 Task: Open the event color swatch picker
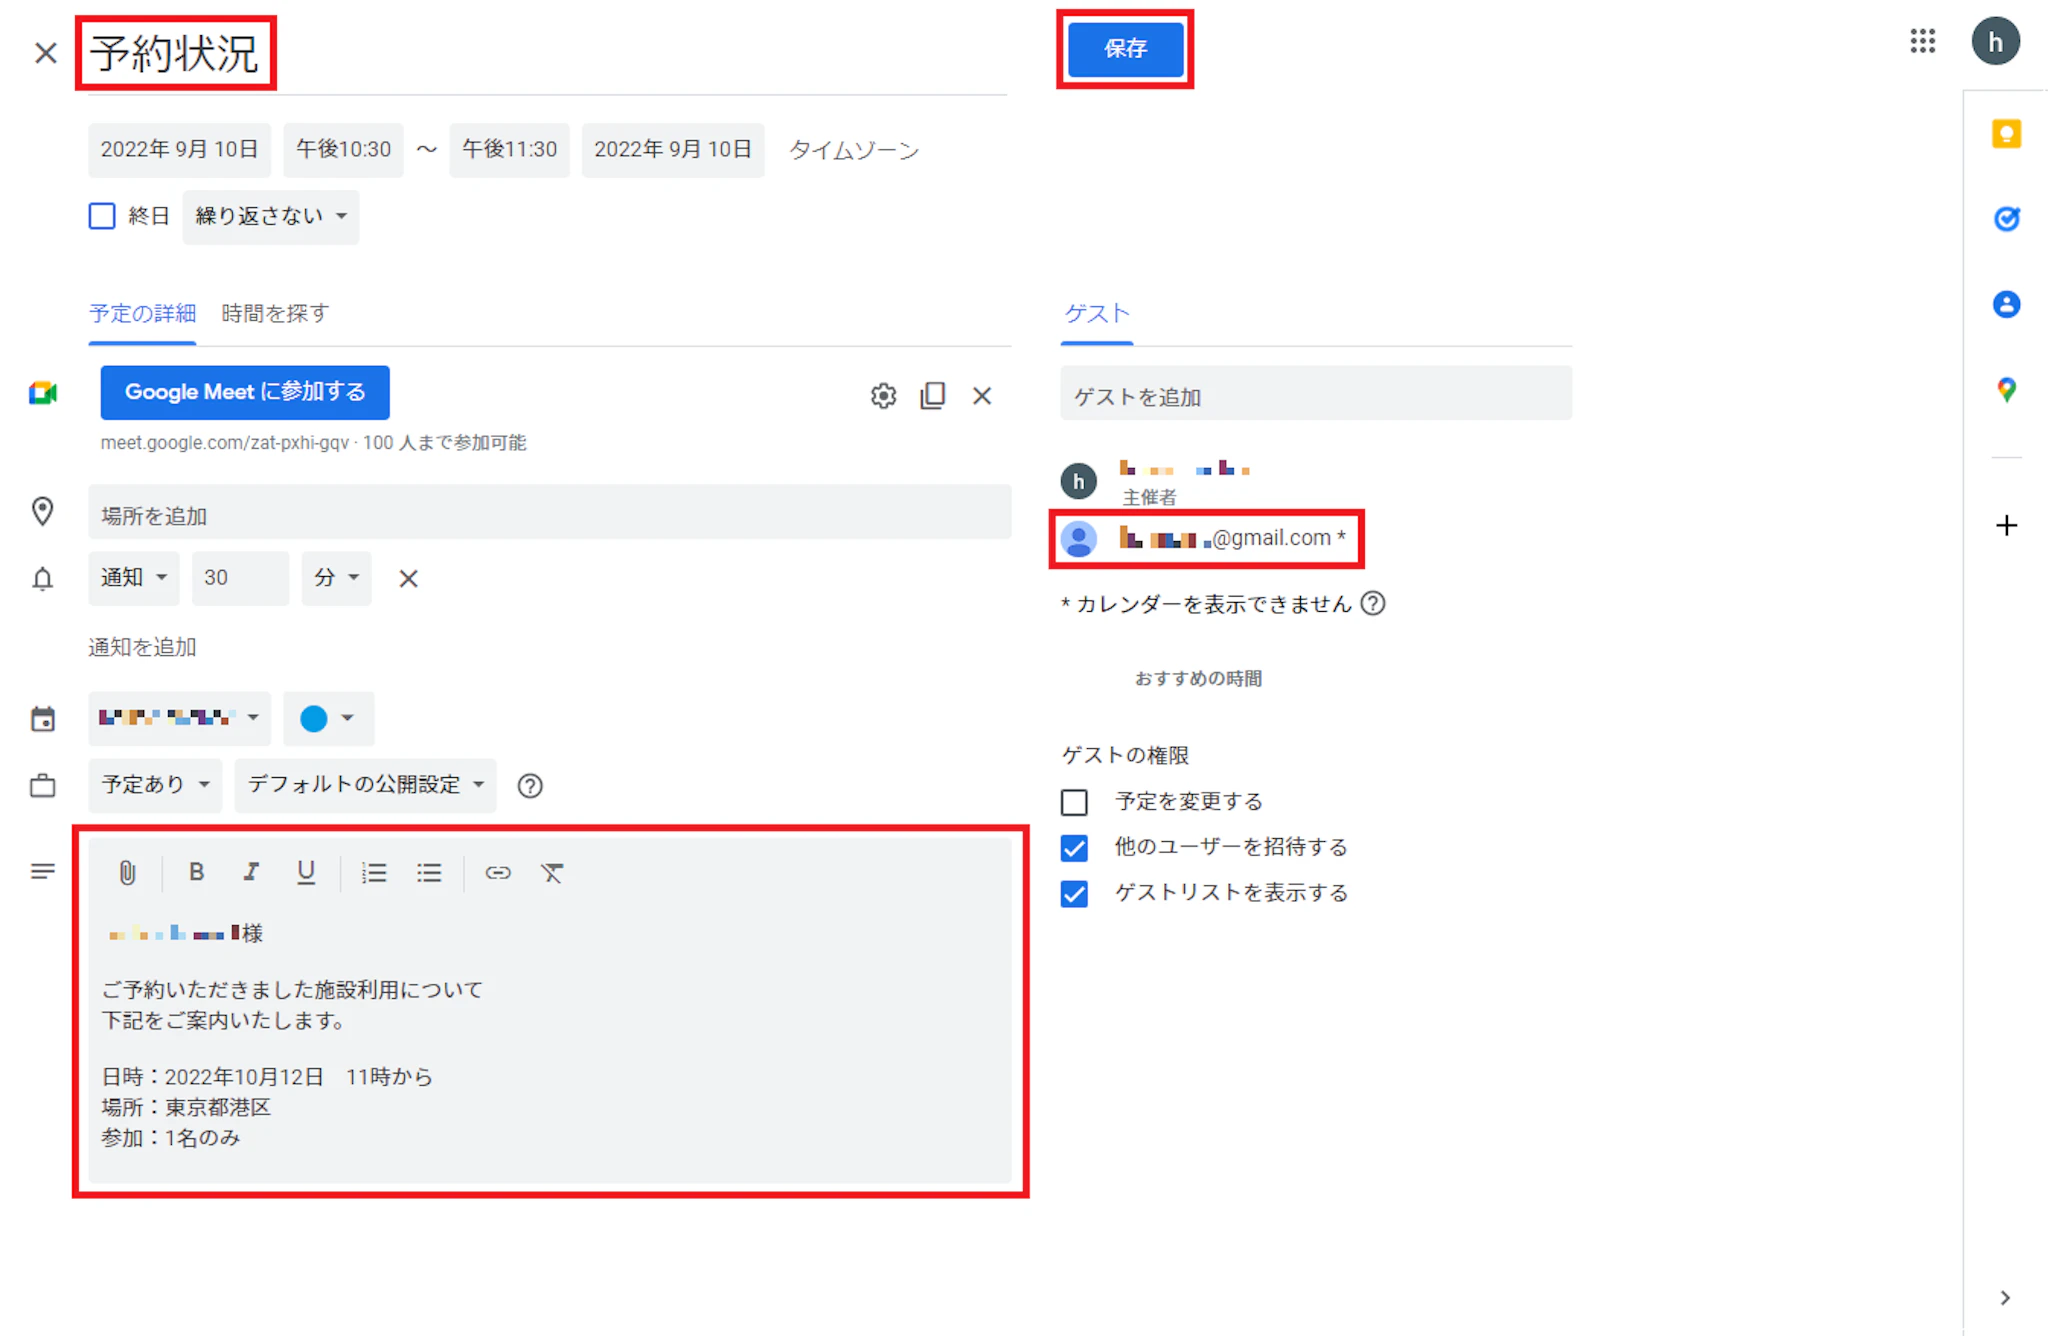tap(327, 718)
